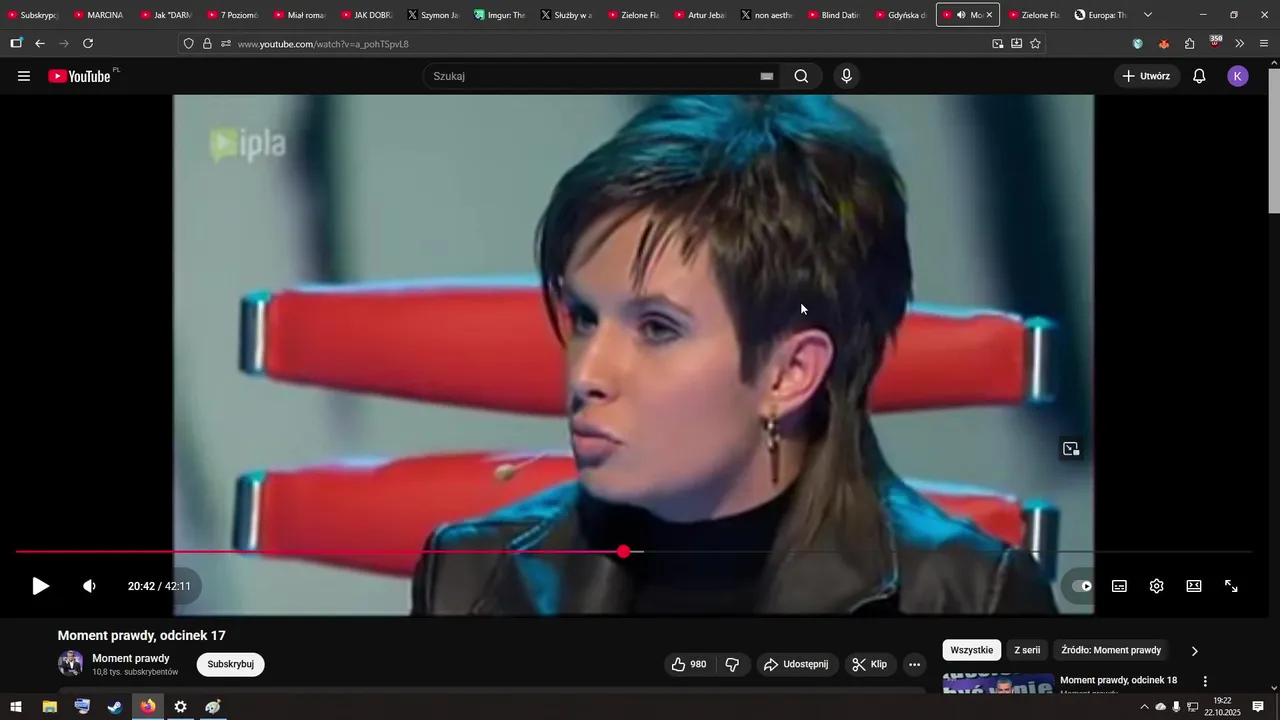Like the video with 980 likes

[x=689, y=664]
